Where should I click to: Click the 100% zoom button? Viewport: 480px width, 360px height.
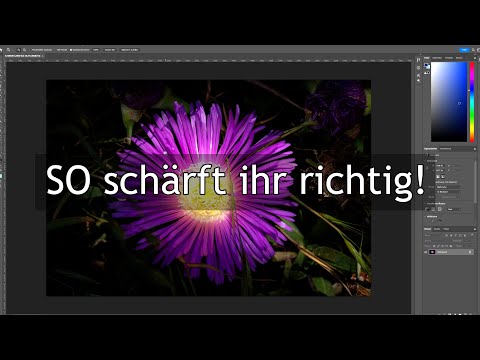pos(96,50)
